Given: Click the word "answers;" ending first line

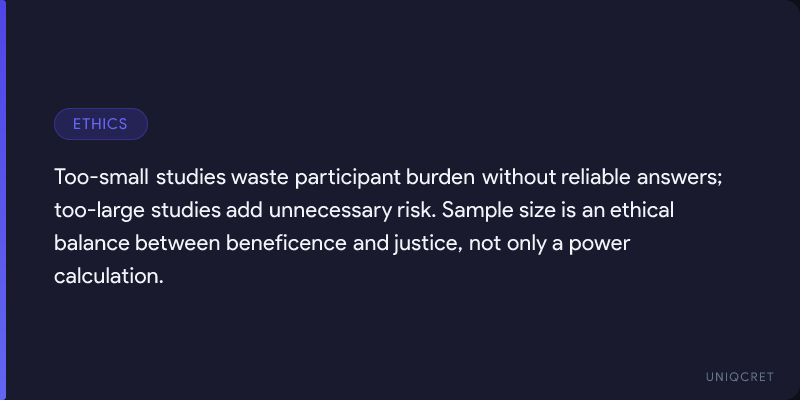Looking at the screenshot, I should (680, 179).
